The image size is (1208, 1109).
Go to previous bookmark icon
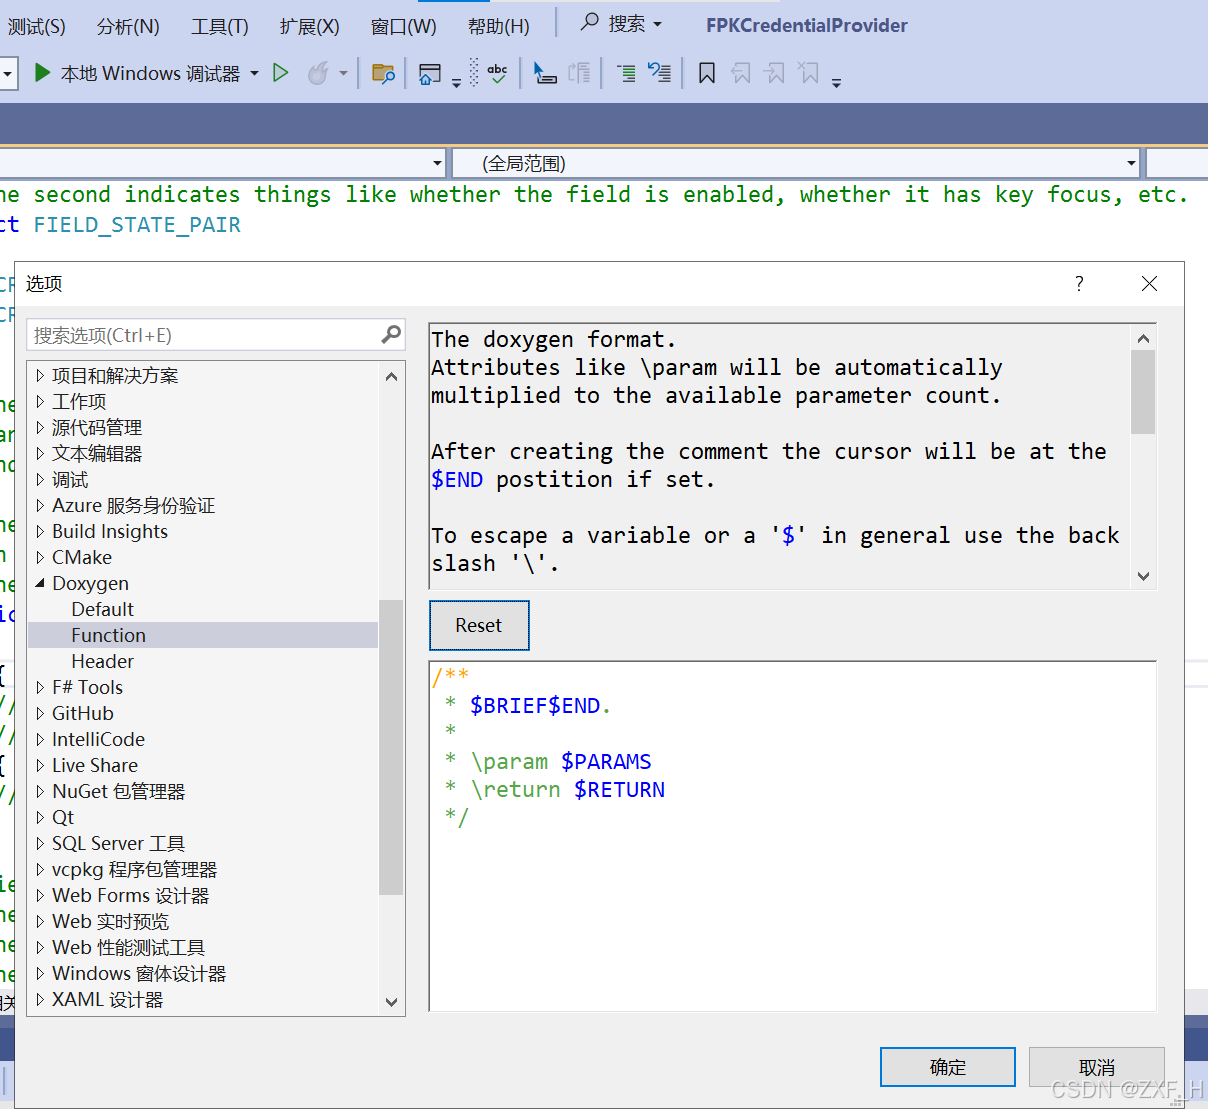click(741, 73)
